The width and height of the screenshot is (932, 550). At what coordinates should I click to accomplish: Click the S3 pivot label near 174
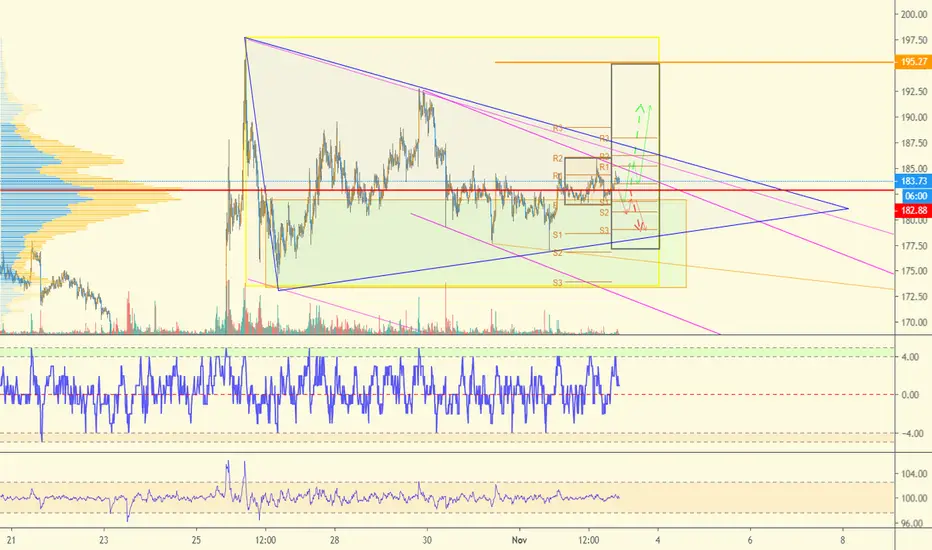pos(557,283)
